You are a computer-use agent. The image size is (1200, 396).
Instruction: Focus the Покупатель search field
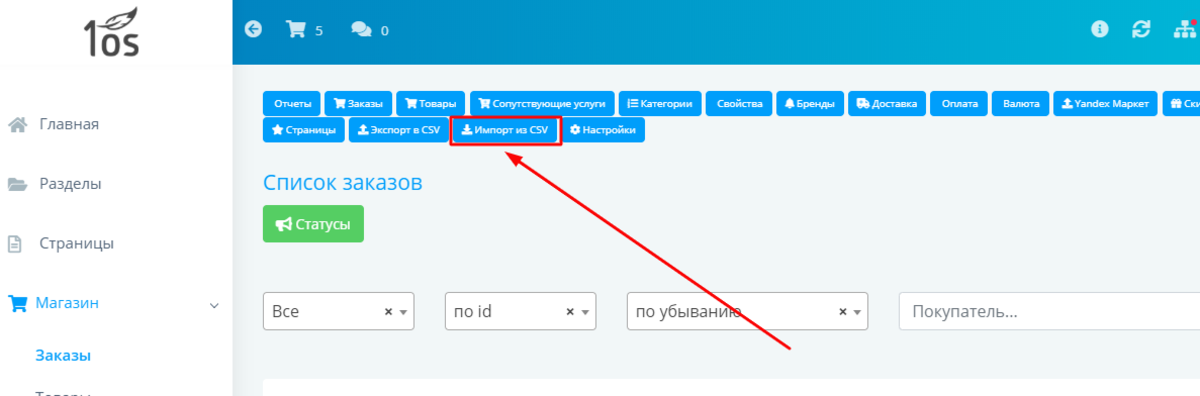[1049, 311]
